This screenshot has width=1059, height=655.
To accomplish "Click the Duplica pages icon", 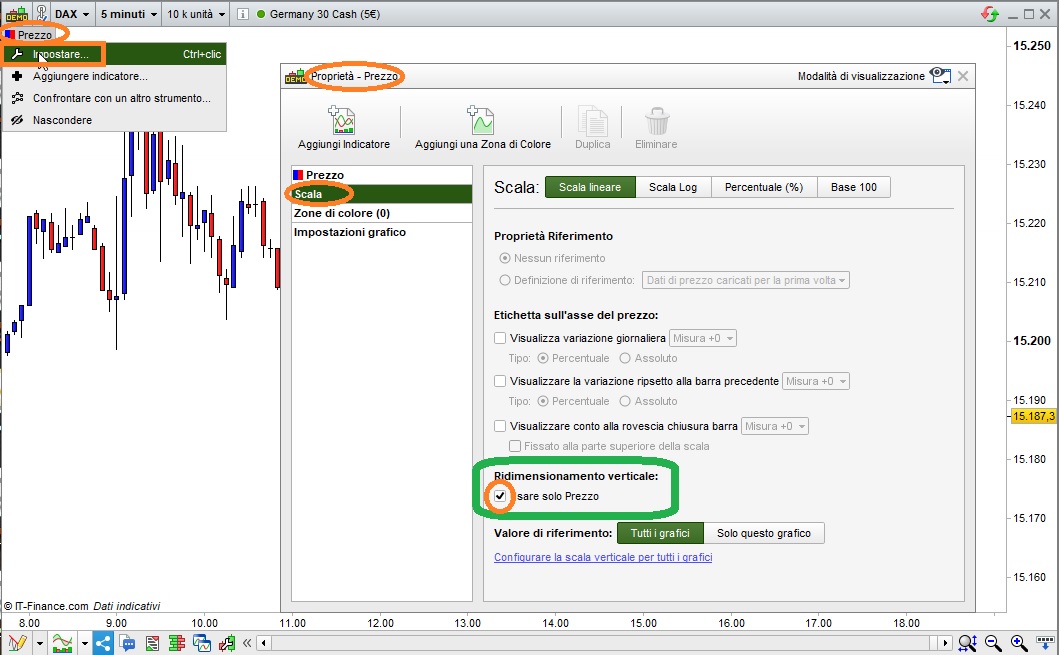I will pos(592,121).
